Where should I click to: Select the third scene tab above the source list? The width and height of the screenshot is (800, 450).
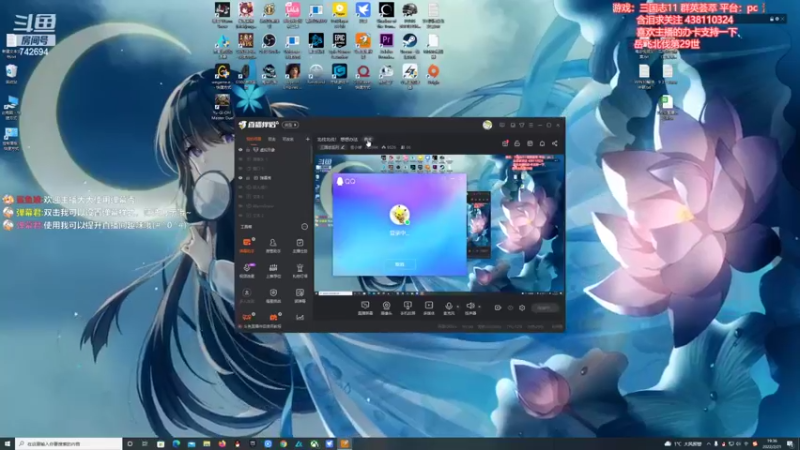pyautogui.click(x=288, y=139)
